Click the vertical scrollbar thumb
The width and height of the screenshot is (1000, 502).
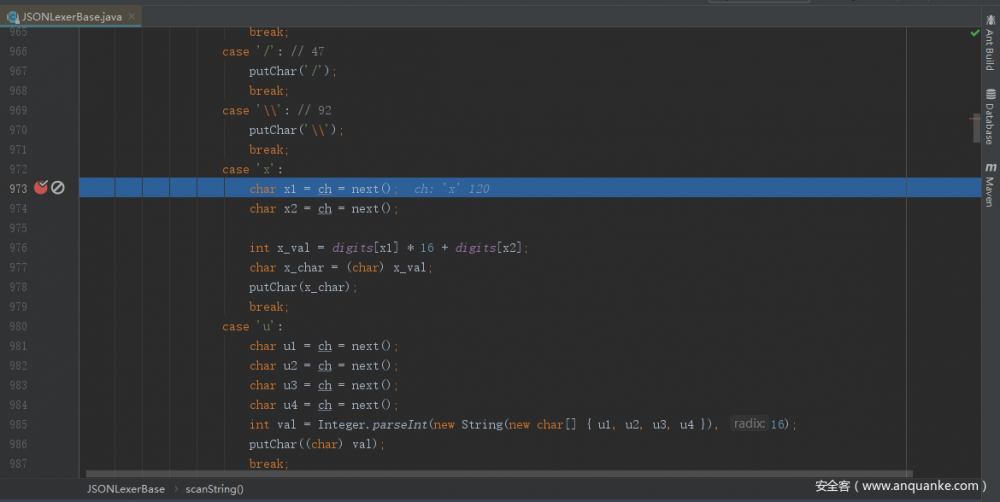[x=976, y=127]
